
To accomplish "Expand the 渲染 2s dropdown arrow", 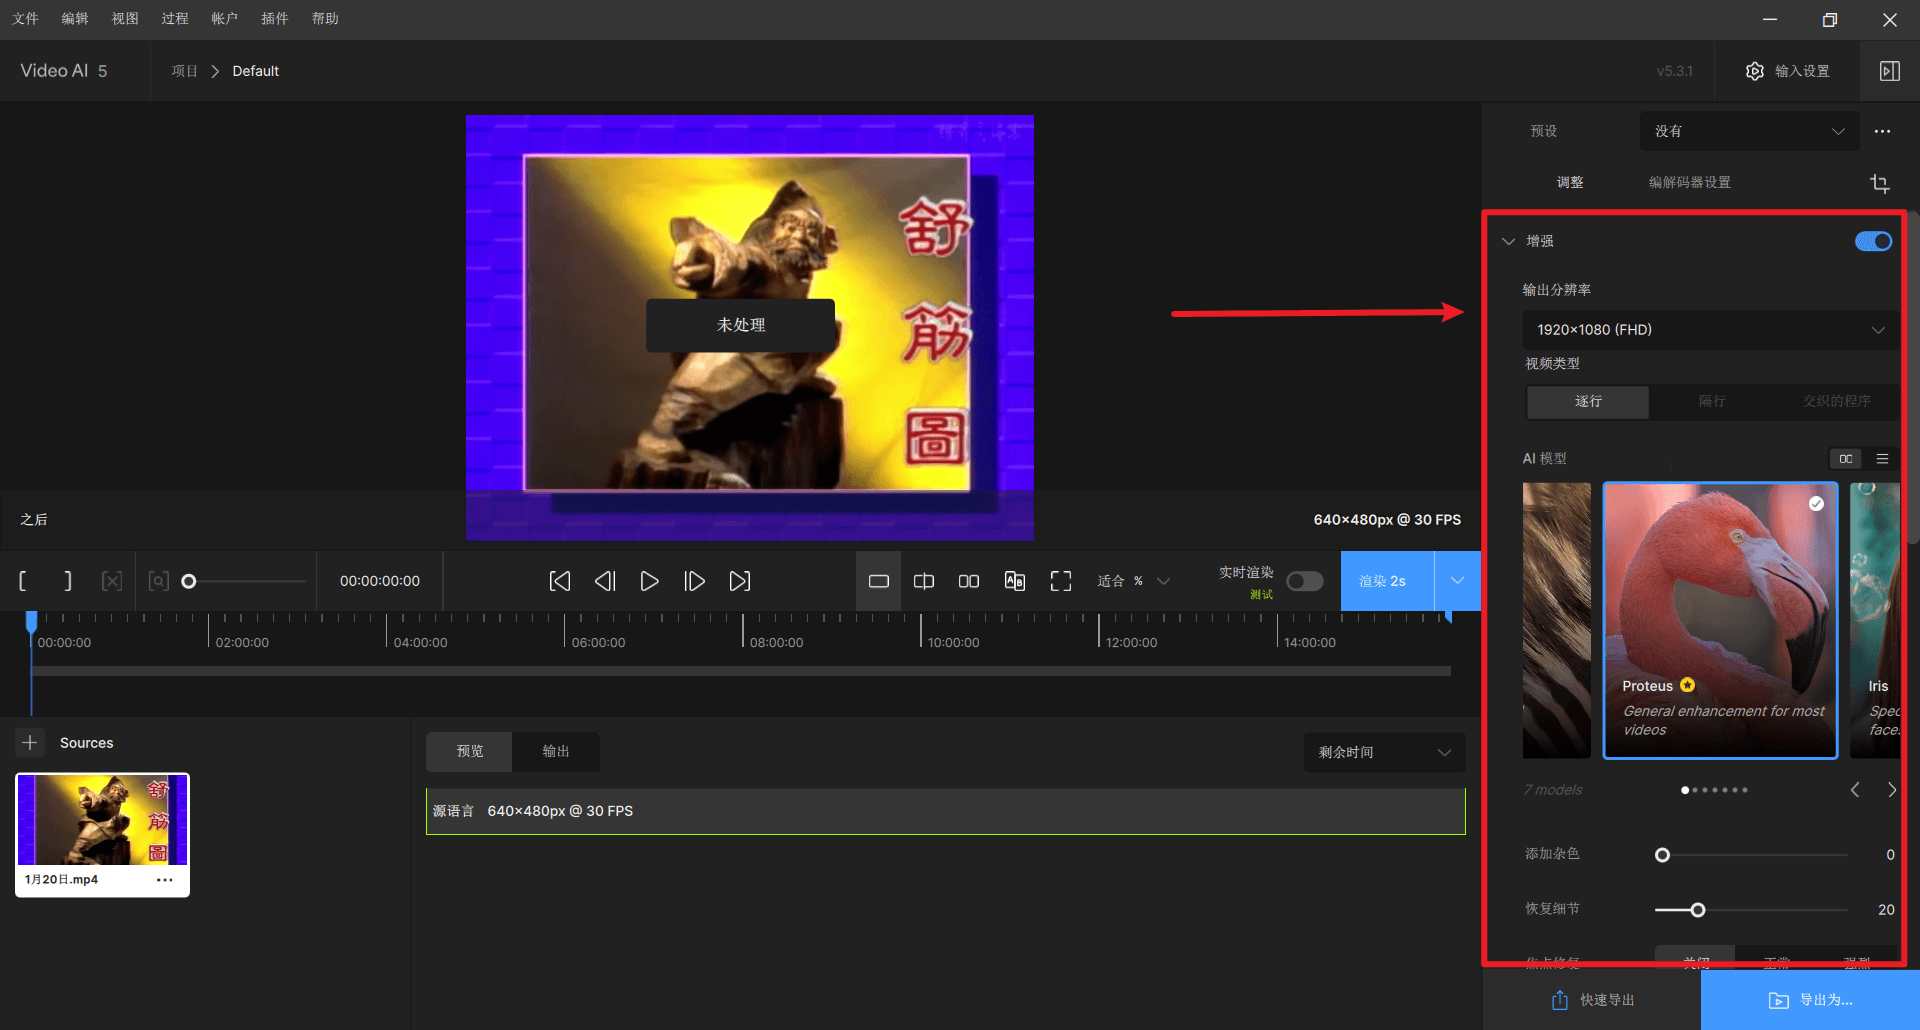I will coord(1457,580).
